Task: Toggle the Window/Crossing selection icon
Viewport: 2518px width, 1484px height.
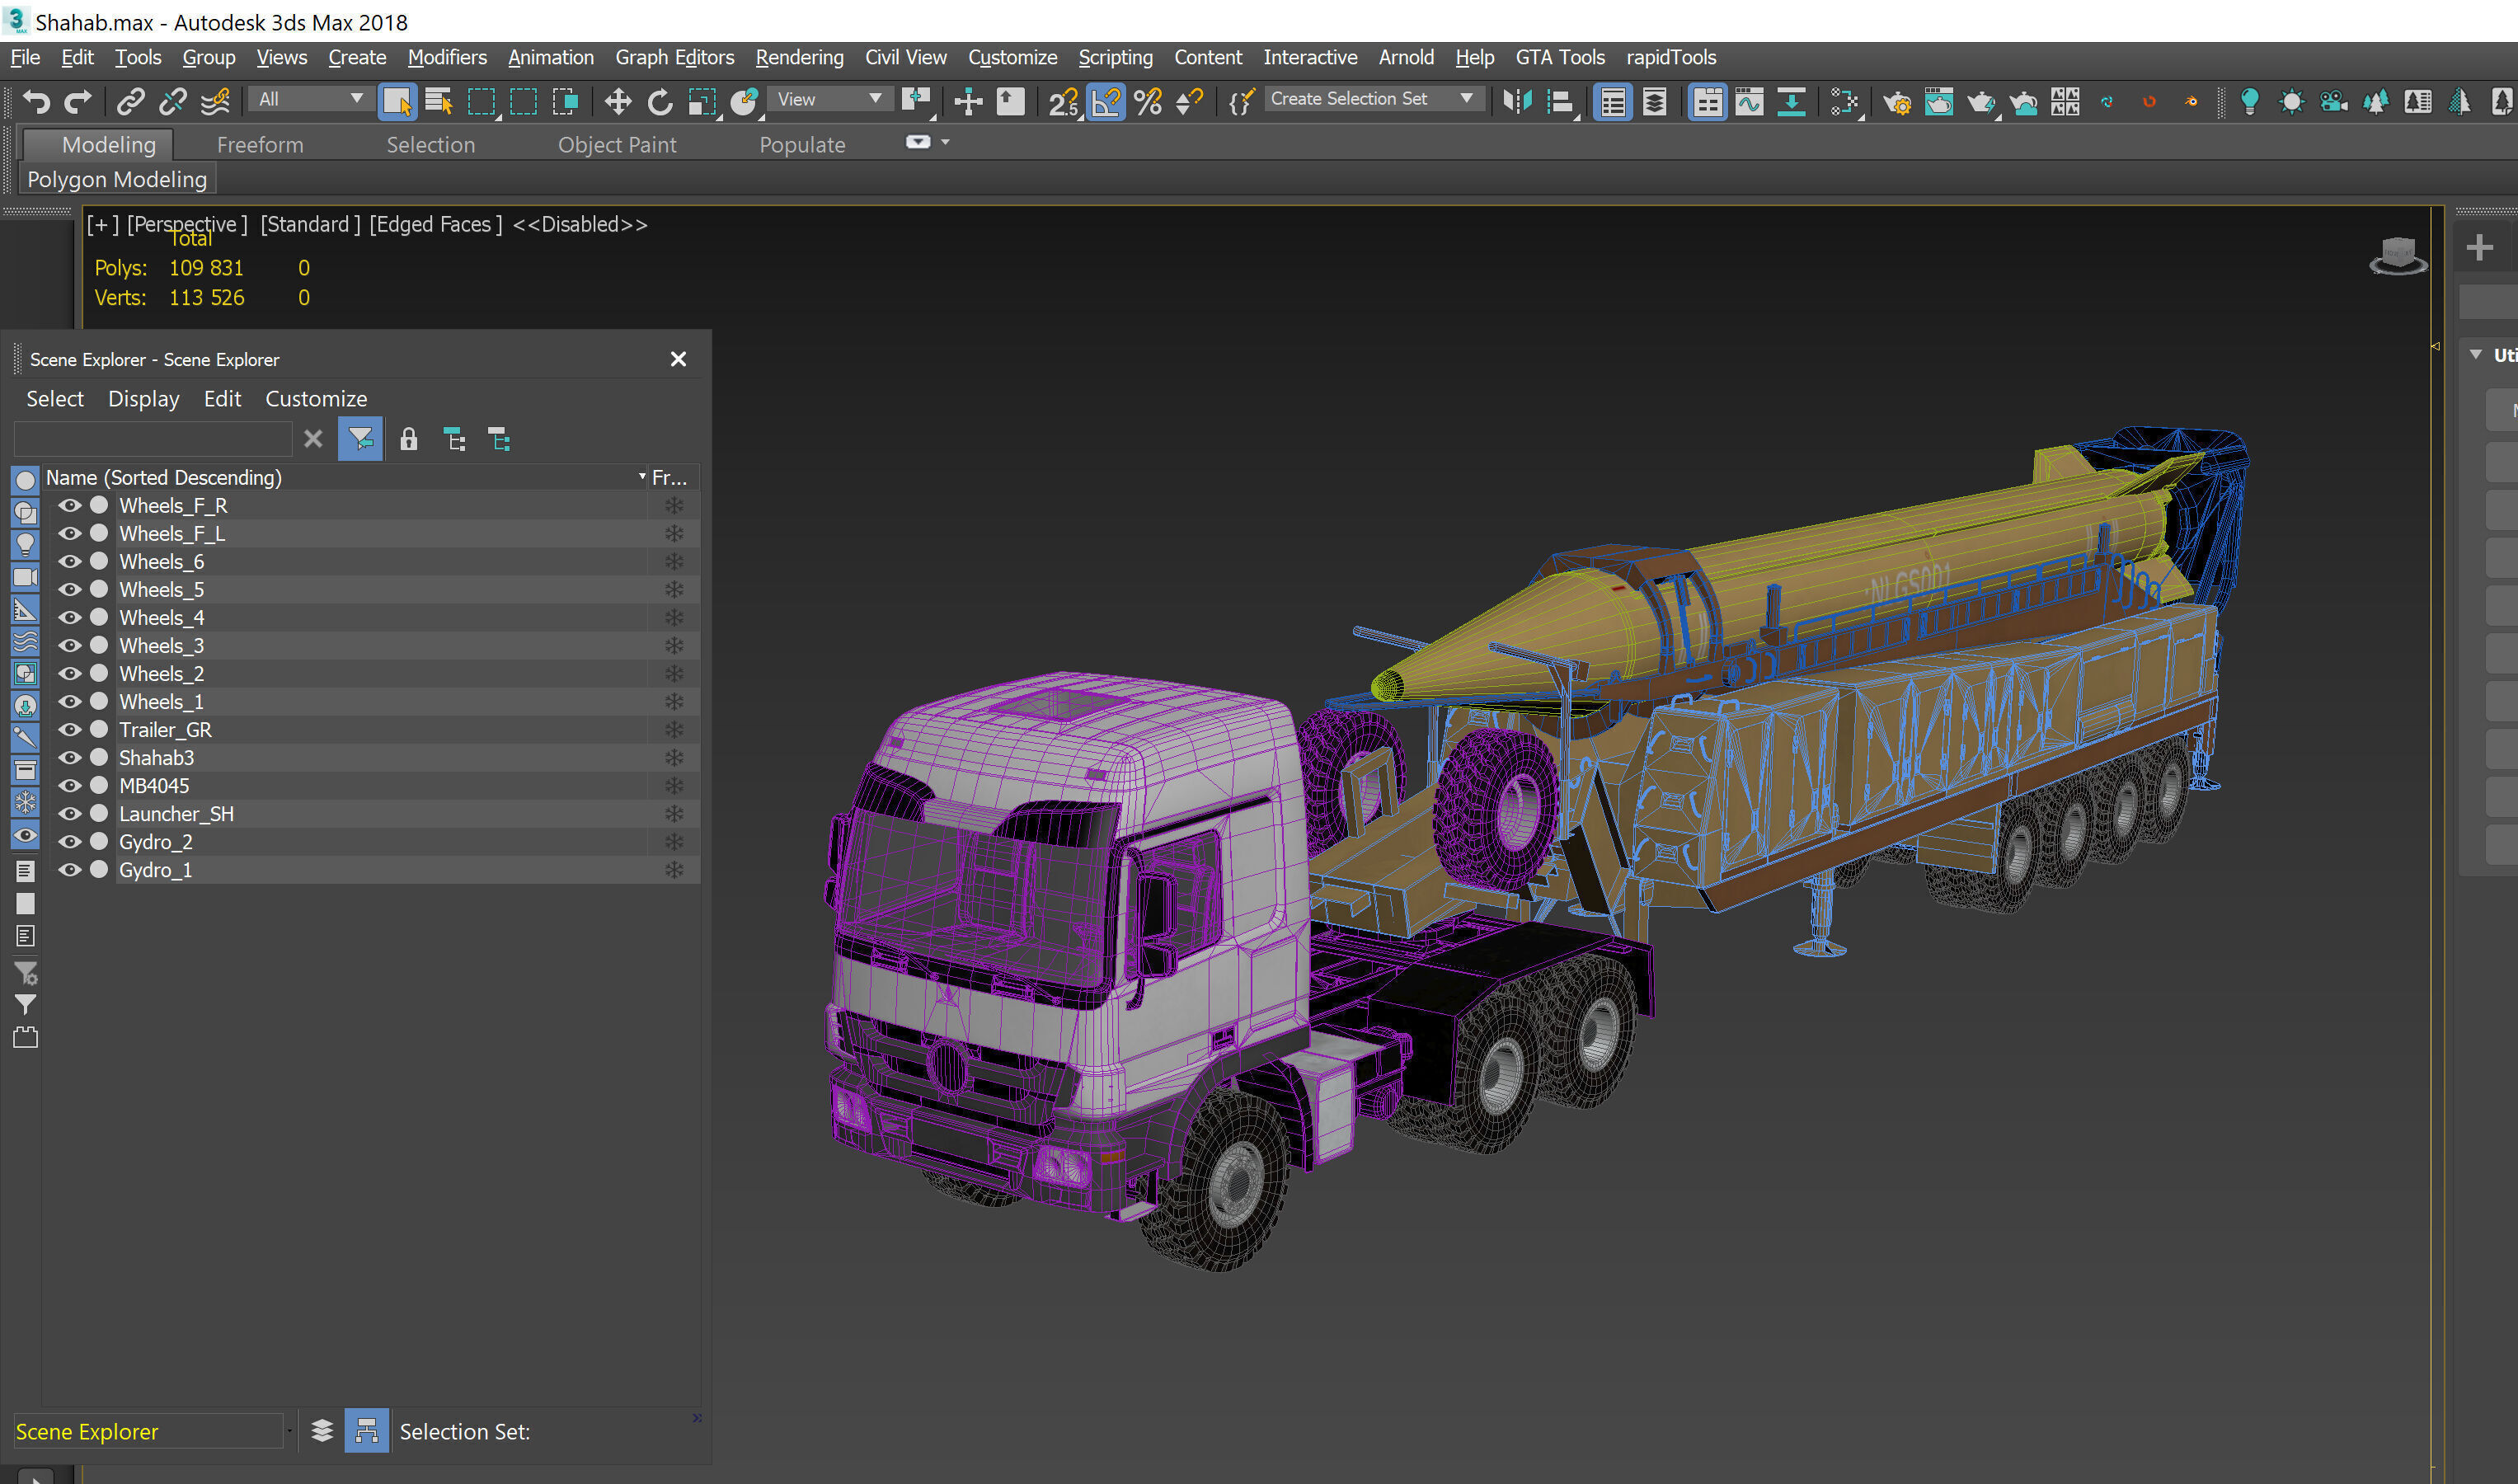Action: pos(566,101)
